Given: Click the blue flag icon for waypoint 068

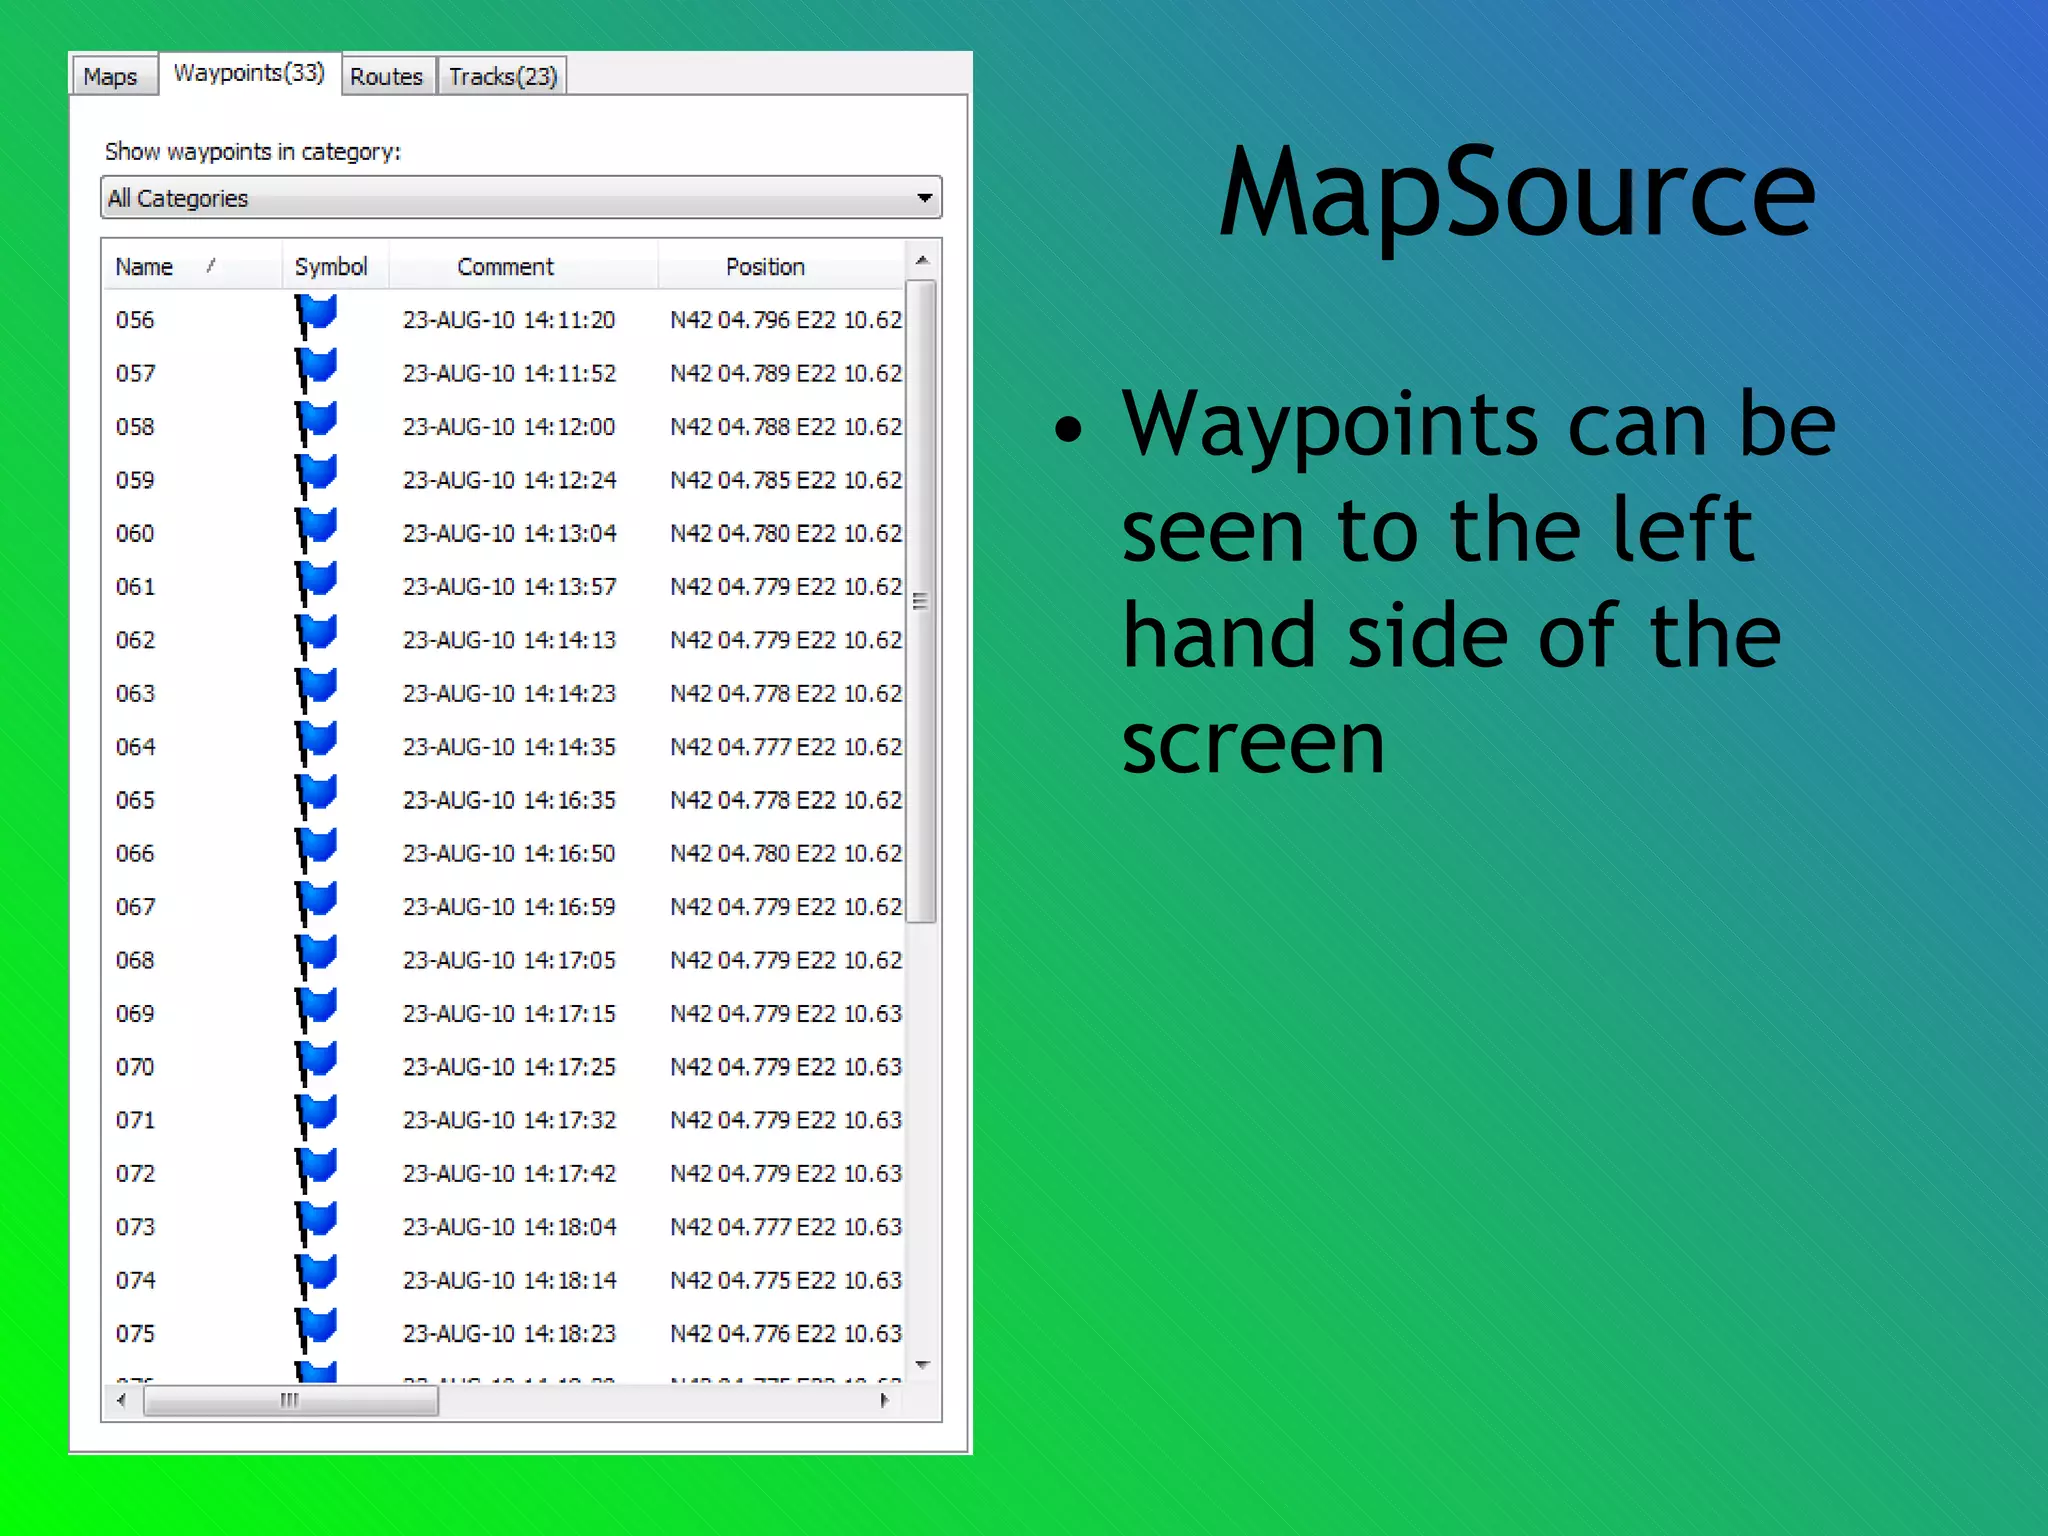Looking at the screenshot, I should [315, 957].
